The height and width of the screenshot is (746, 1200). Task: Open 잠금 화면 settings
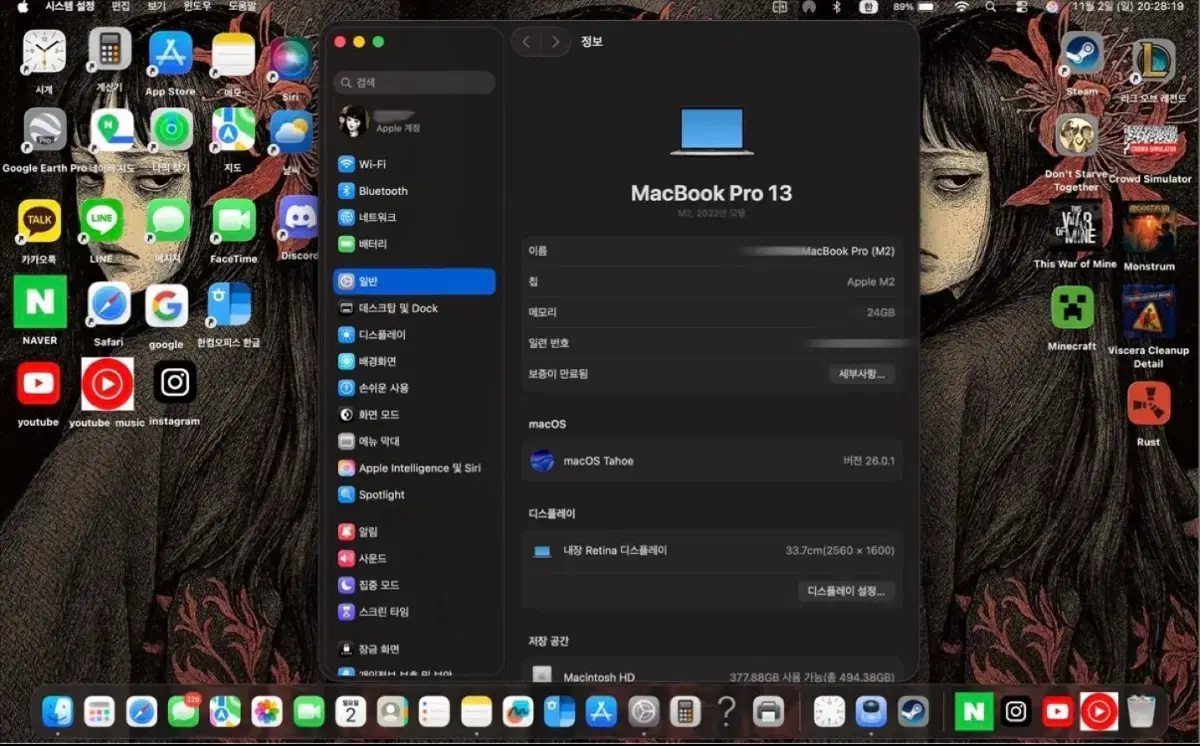click(414, 649)
